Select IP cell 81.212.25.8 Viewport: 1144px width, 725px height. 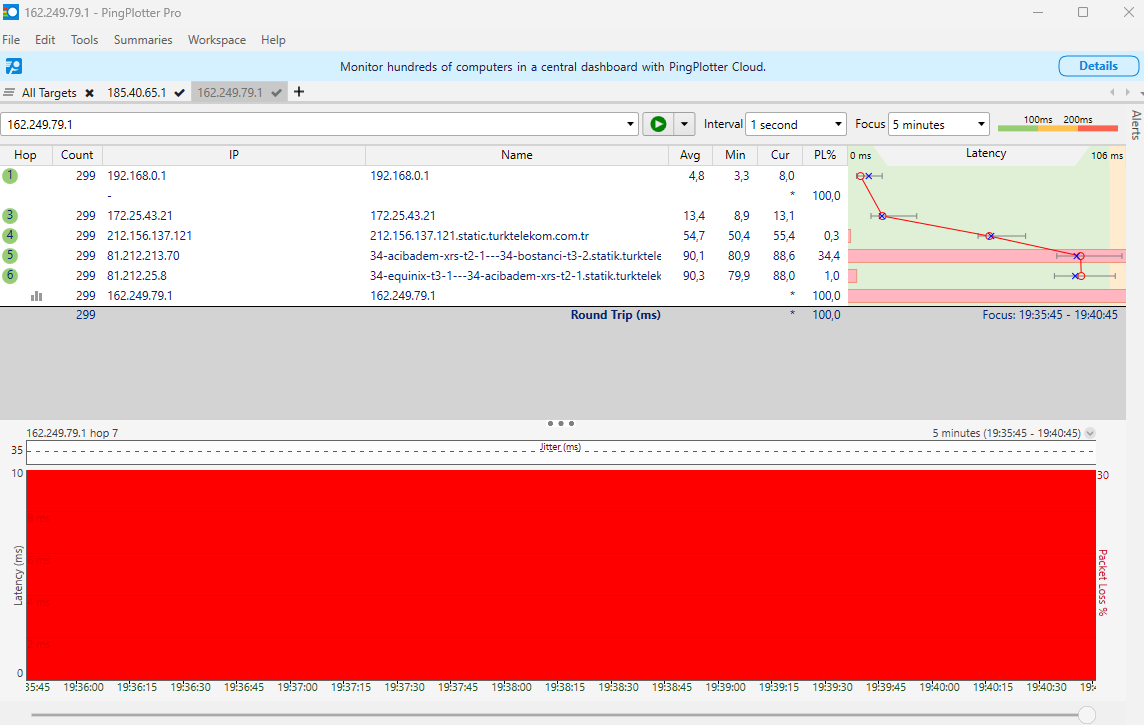(x=136, y=276)
